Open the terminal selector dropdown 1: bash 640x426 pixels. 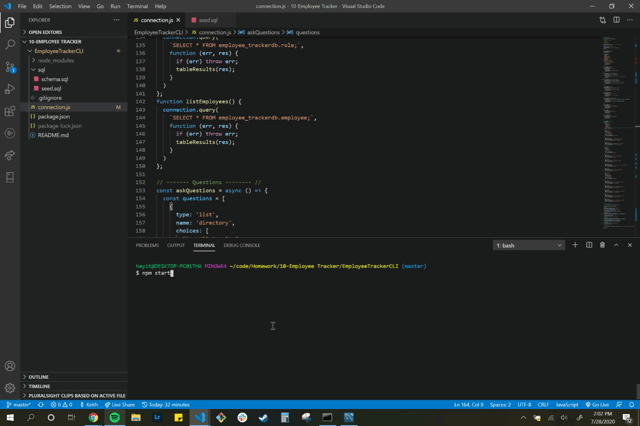pyautogui.click(x=529, y=245)
